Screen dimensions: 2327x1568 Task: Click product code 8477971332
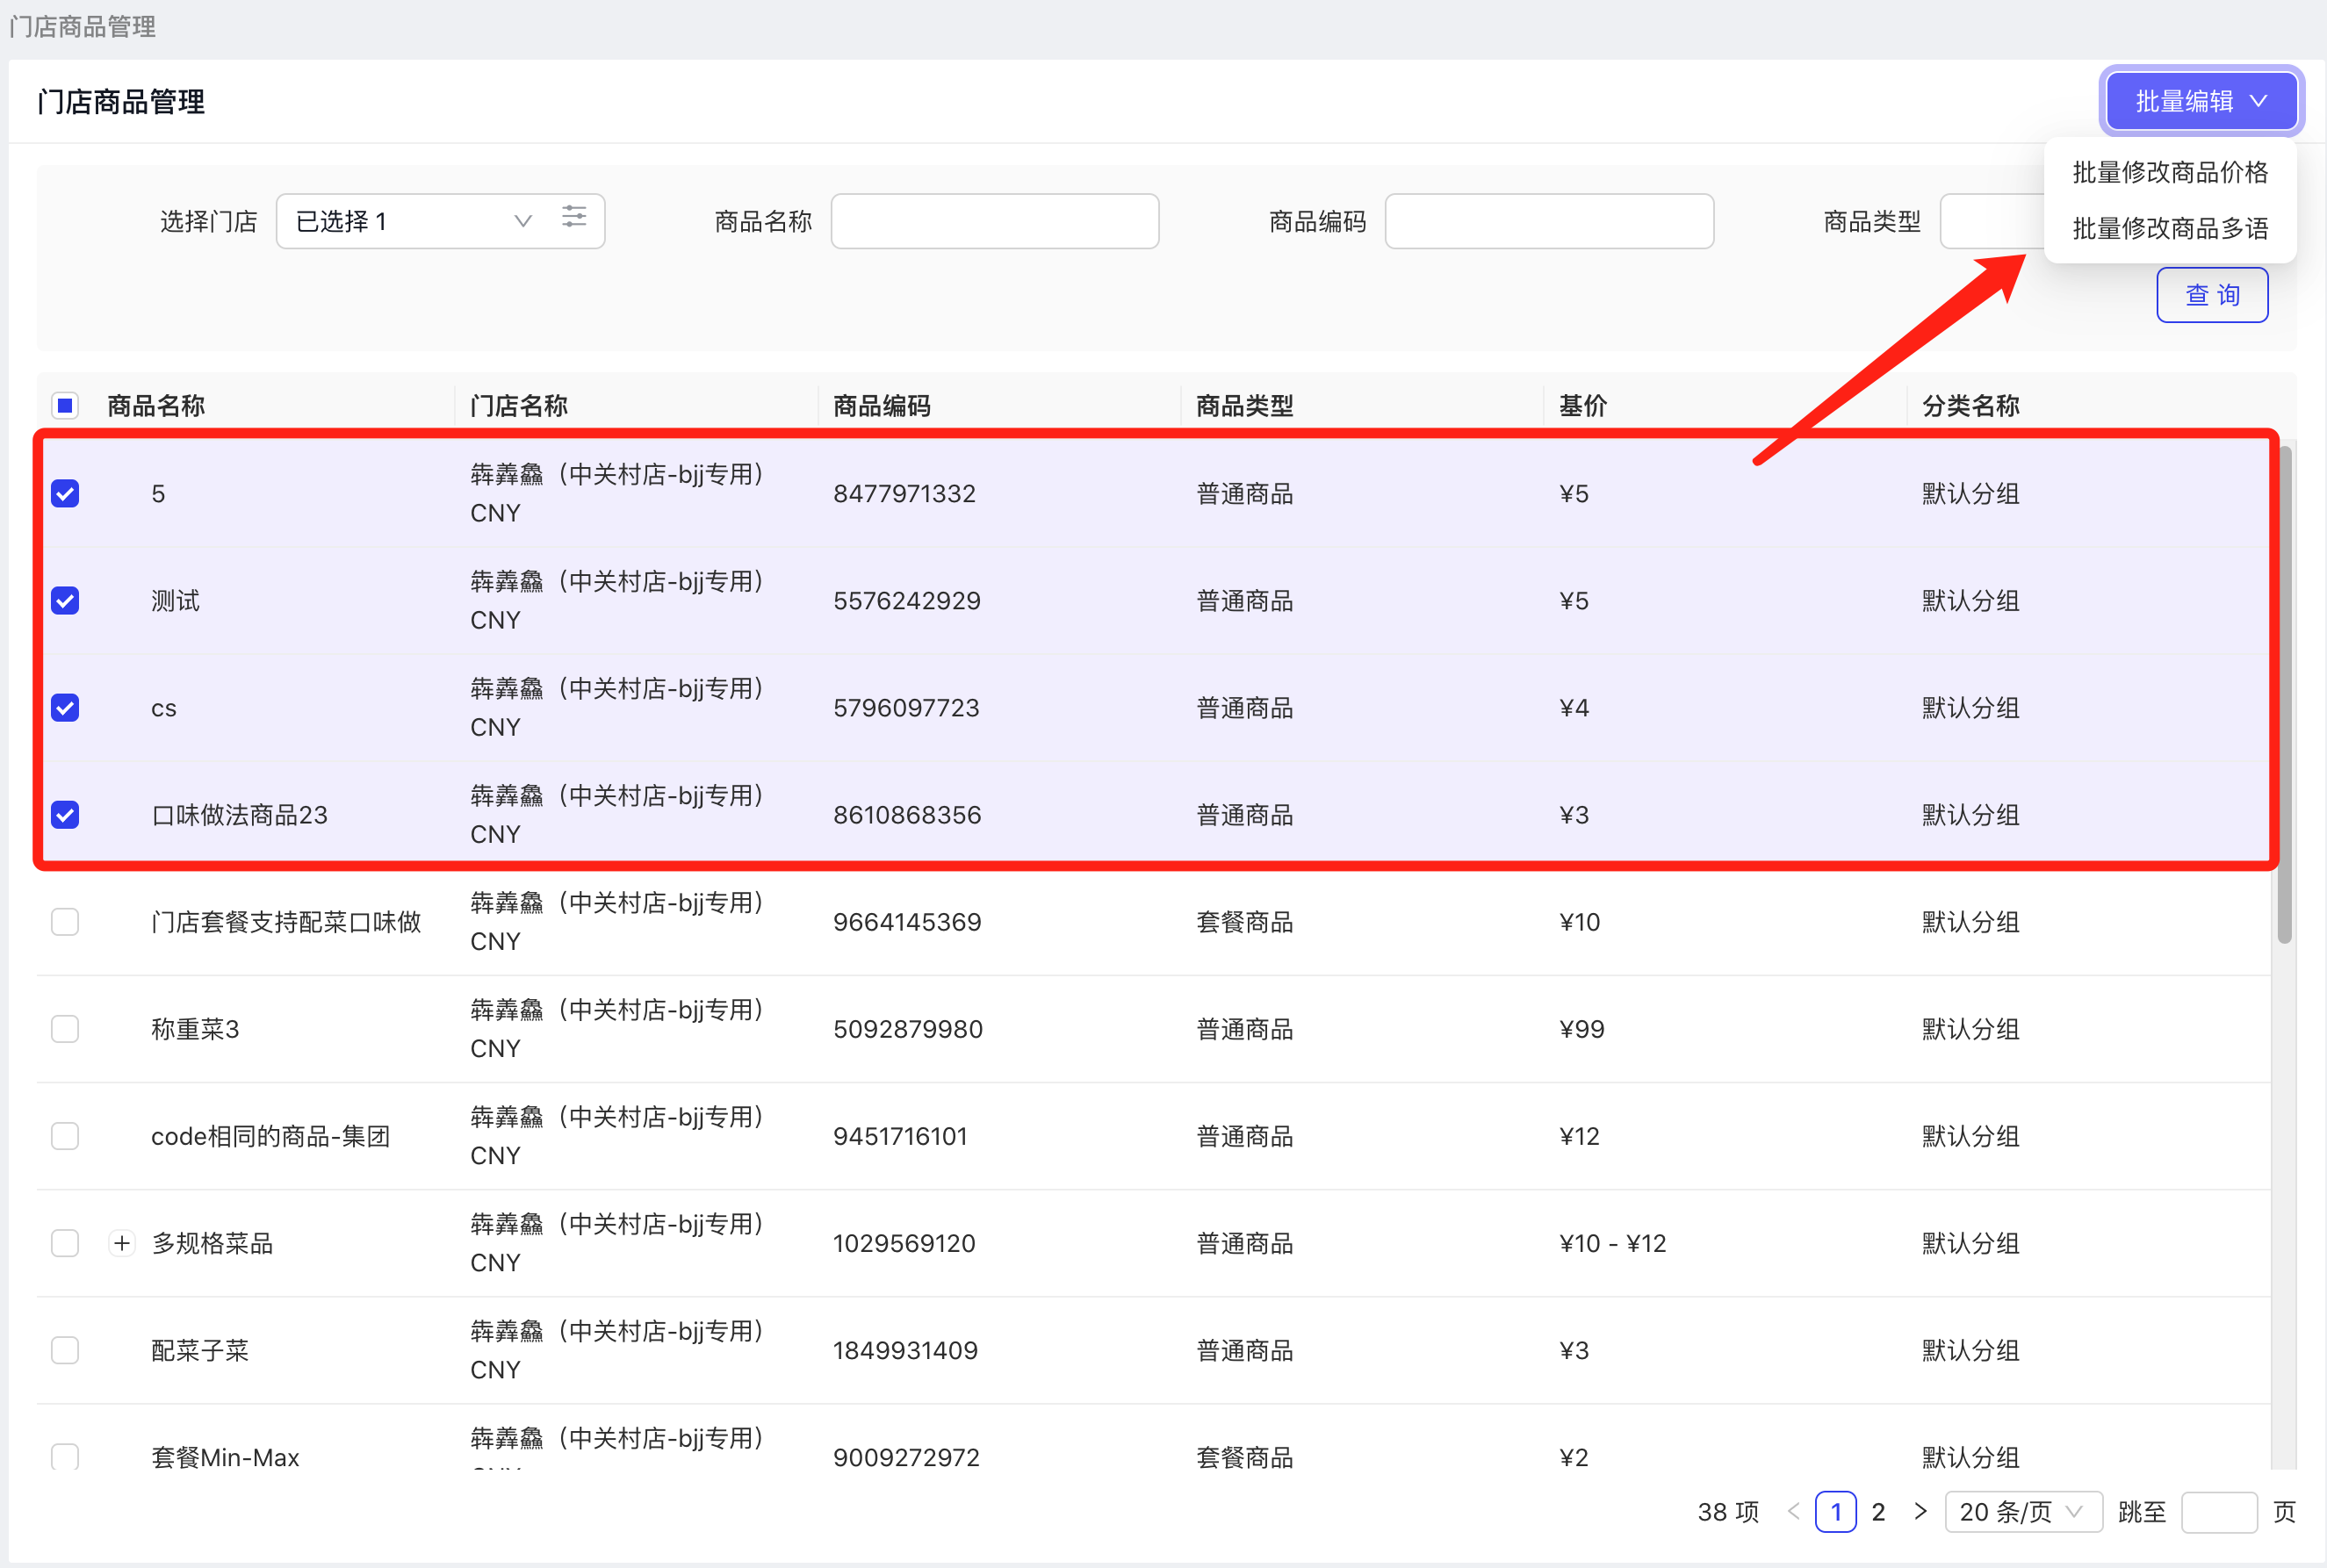tap(904, 493)
